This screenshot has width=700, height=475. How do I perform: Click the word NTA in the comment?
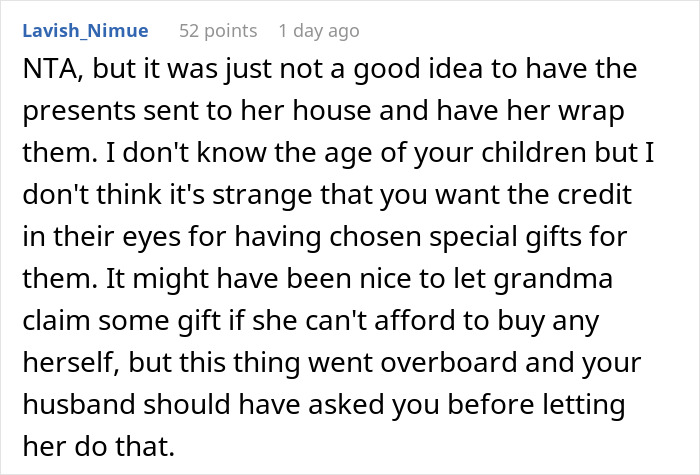(x=52, y=69)
